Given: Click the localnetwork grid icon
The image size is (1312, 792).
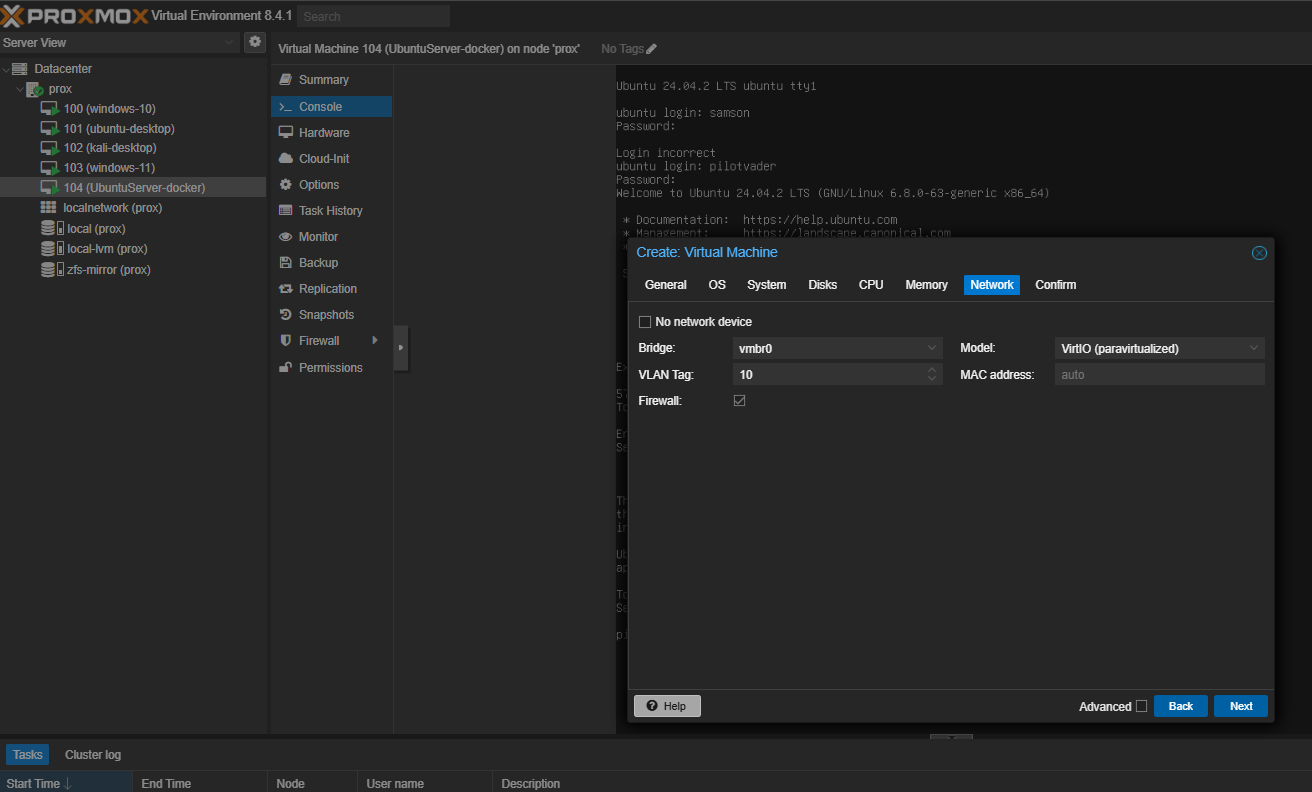Looking at the screenshot, I should [x=48, y=208].
